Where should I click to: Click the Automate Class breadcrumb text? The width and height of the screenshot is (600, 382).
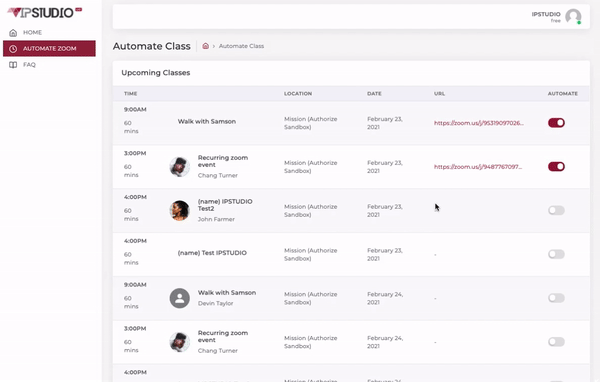241,46
